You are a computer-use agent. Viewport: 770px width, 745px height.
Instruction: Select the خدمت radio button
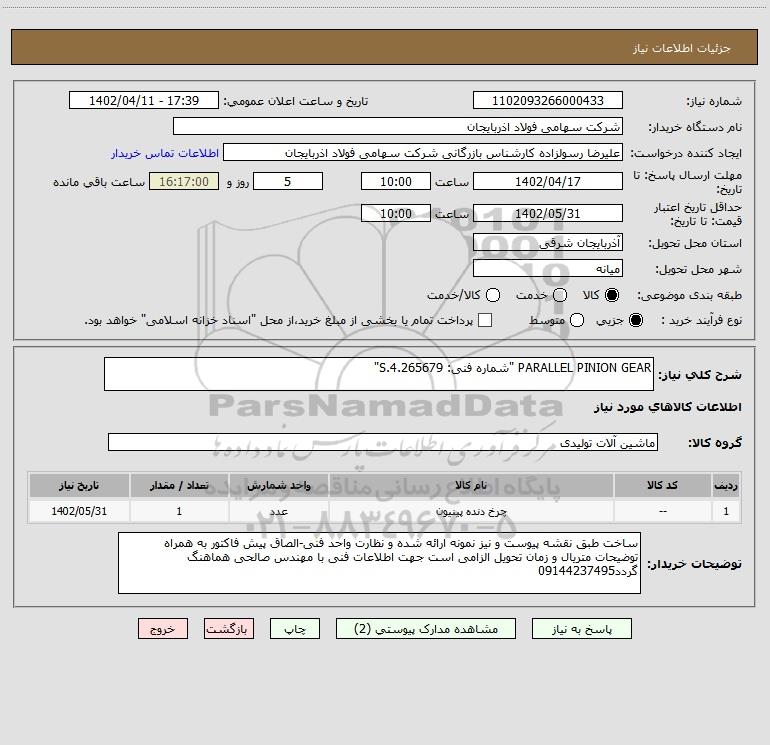pyautogui.click(x=560, y=295)
